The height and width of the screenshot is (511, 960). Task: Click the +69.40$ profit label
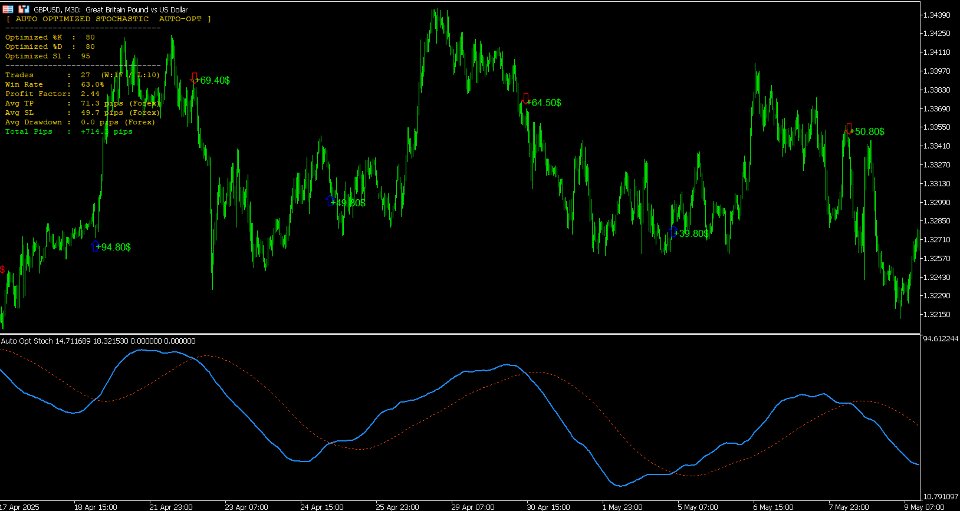[212, 81]
